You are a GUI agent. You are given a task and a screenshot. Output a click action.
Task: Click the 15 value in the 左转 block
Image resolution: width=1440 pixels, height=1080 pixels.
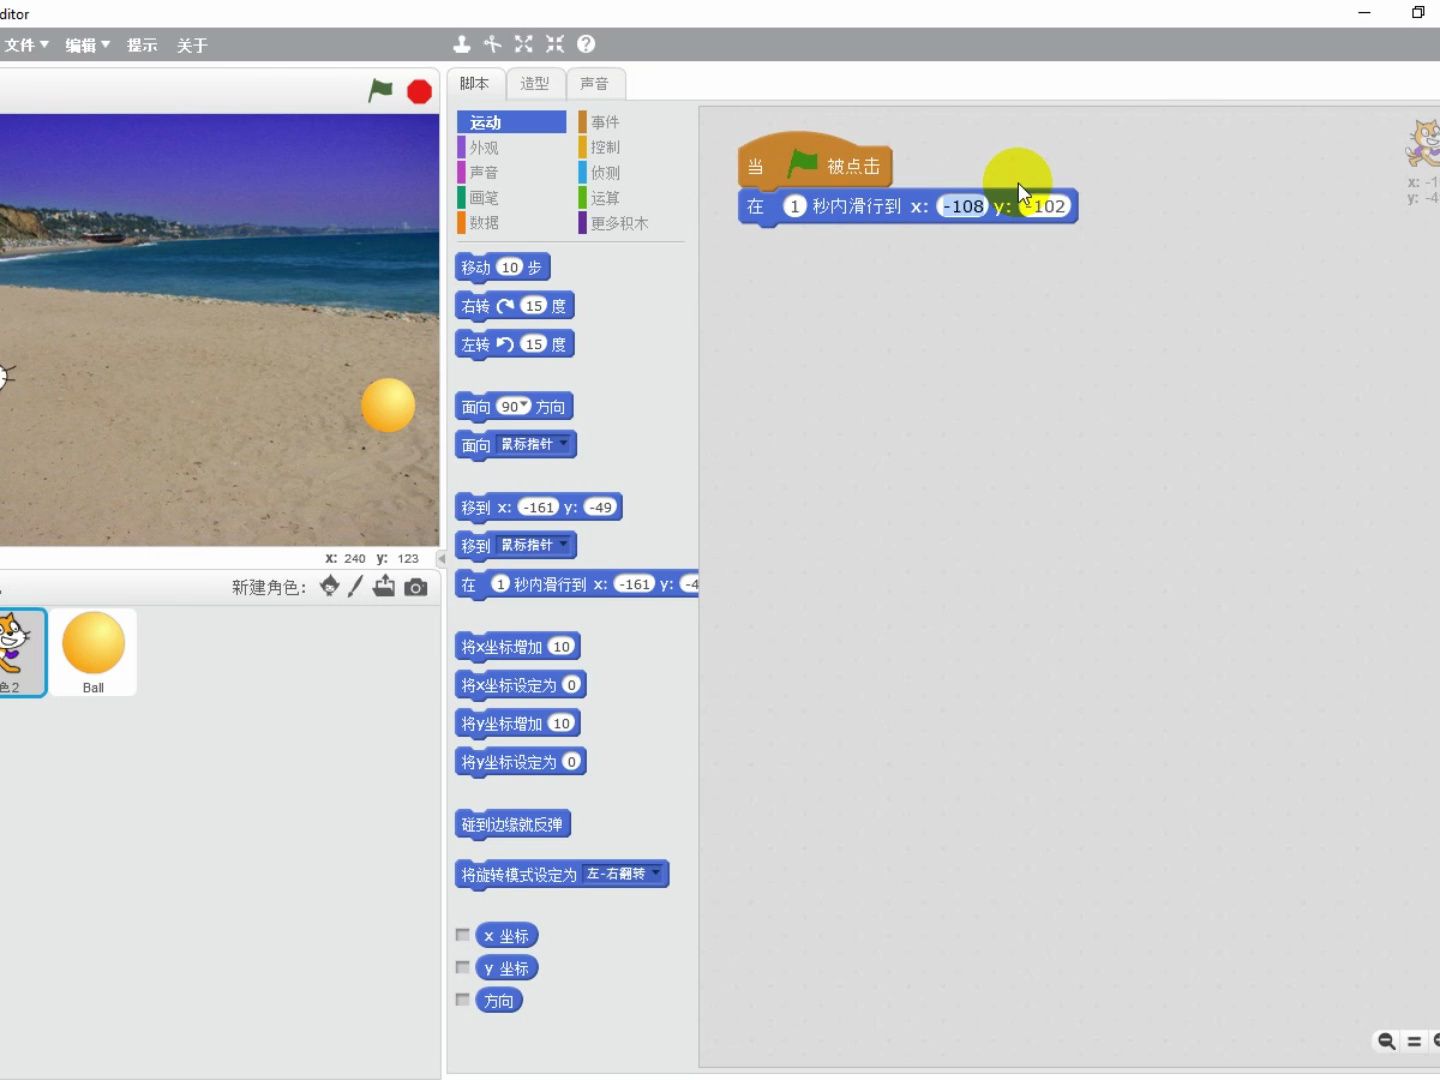[534, 344]
